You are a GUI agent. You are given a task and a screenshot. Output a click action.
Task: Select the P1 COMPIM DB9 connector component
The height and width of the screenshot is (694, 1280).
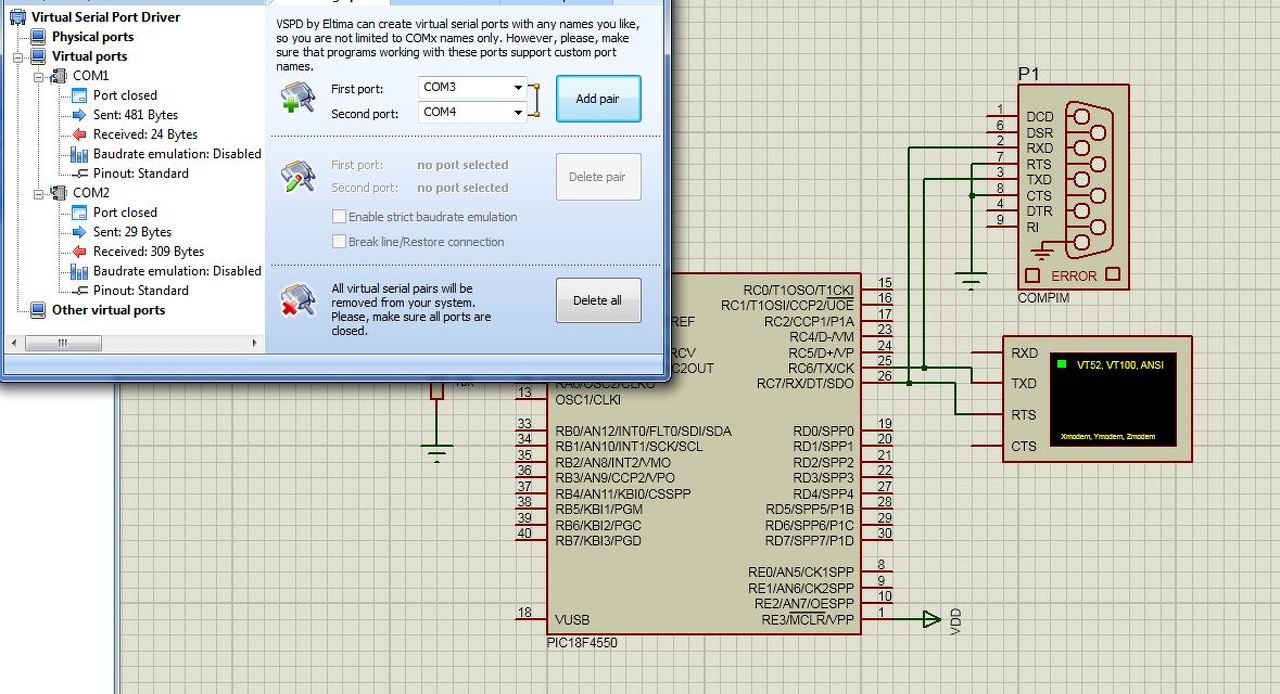(1073, 187)
